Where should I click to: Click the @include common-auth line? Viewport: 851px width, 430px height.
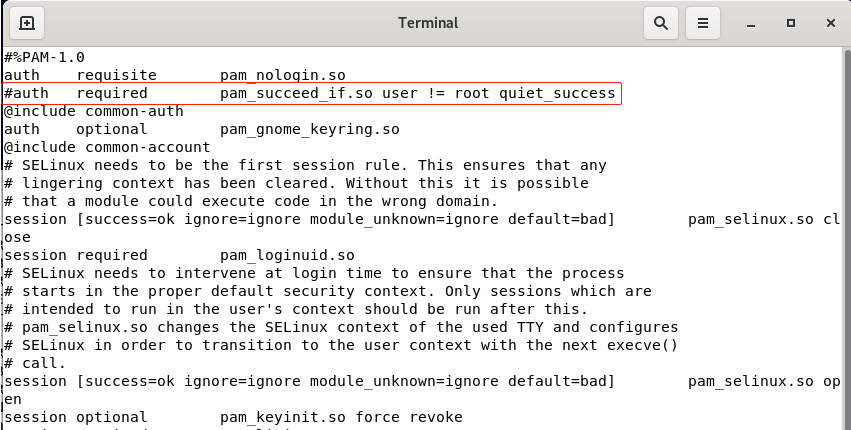[94, 111]
